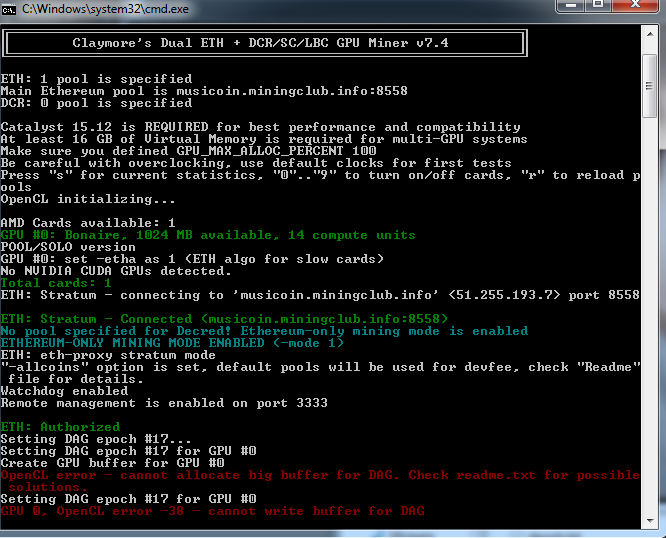Click the 'Setting DAG epoch #17...' line
Image resolution: width=666 pixels, height=538 pixels.
pyautogui.click(x=96, y=439)
